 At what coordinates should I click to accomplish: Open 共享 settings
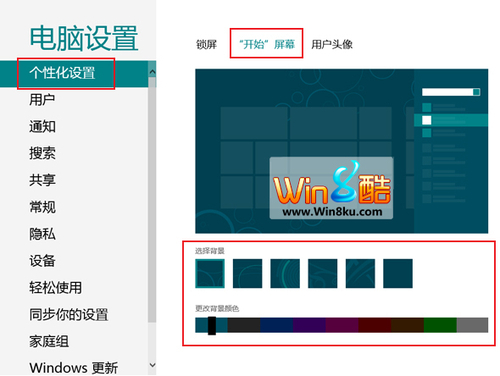(42, 180)
